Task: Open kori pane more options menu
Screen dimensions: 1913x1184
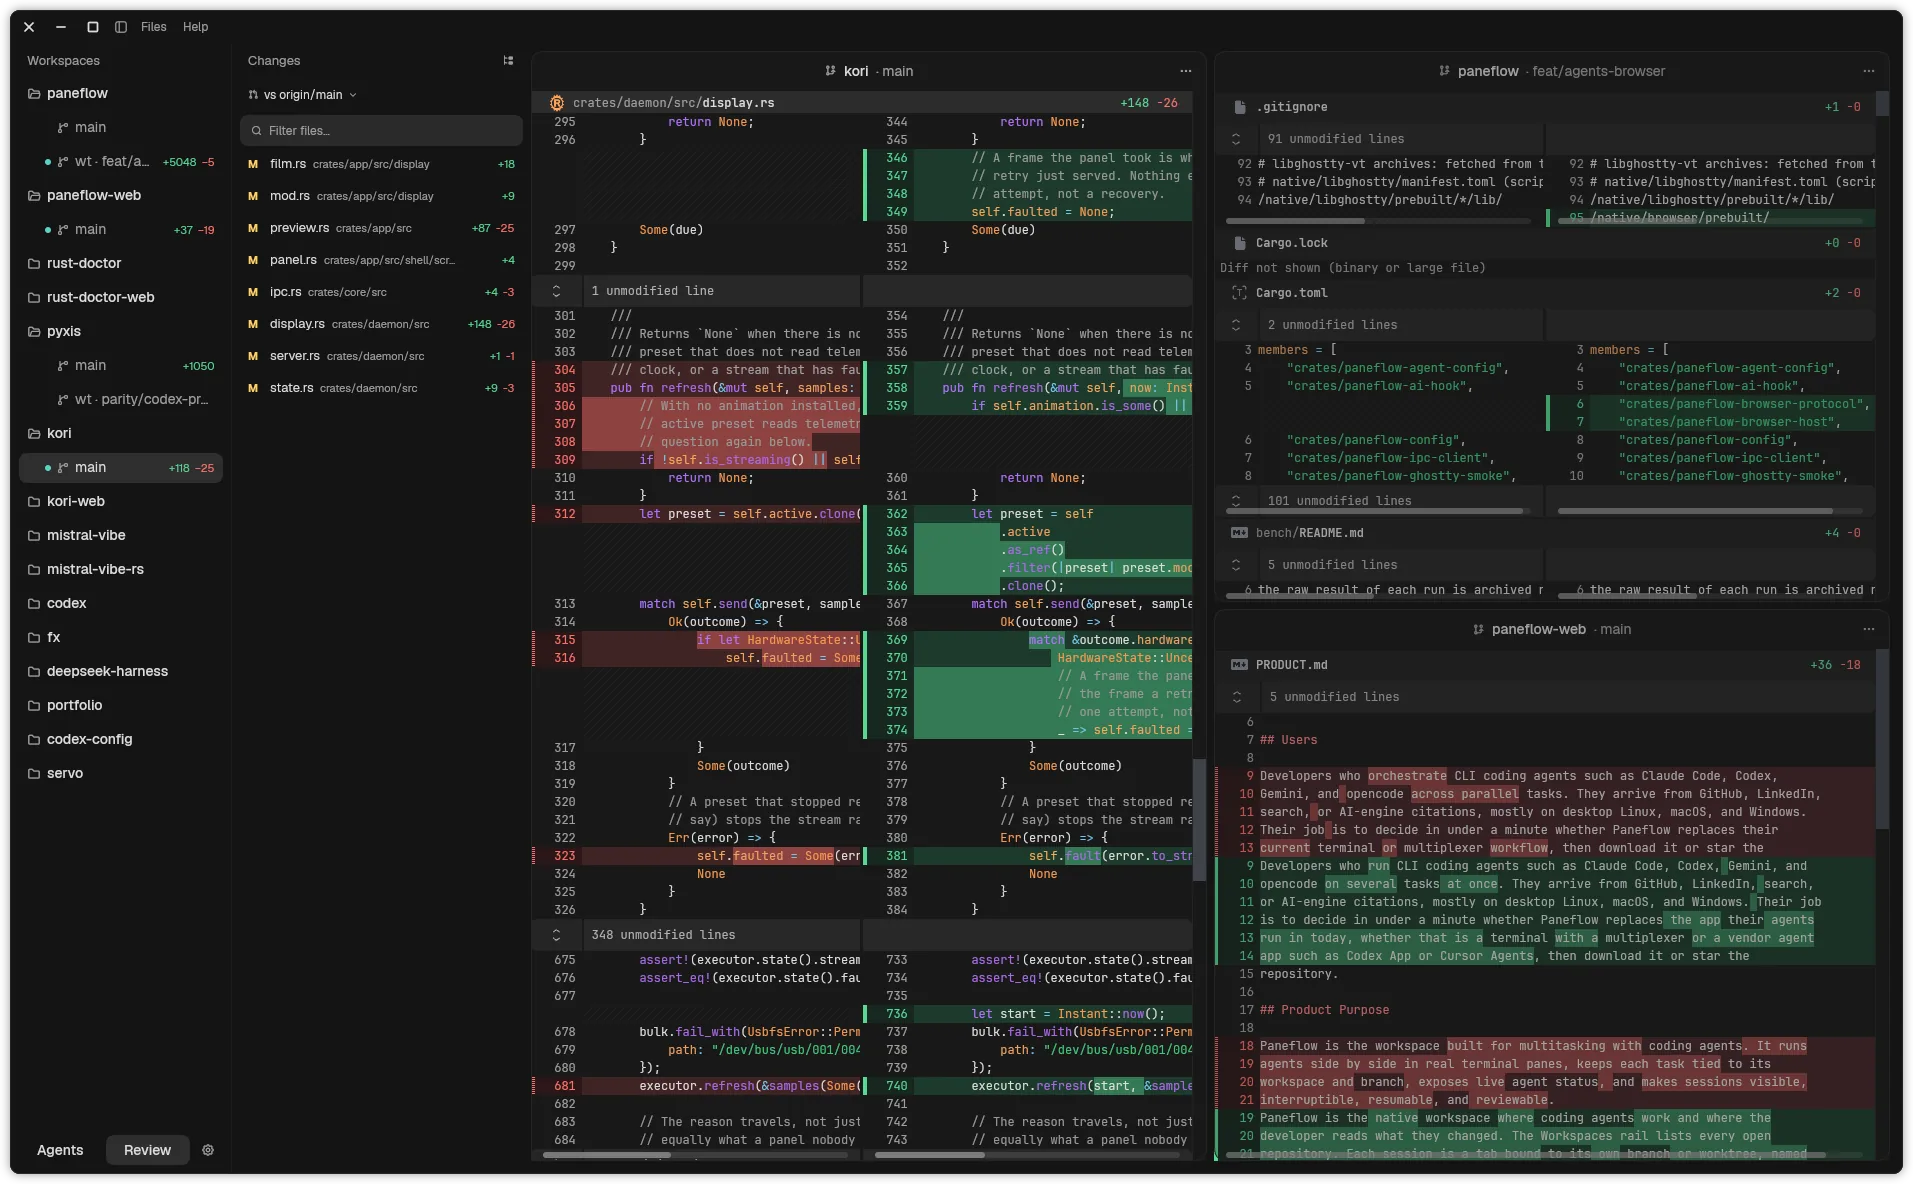Action: pos(1186,71)
